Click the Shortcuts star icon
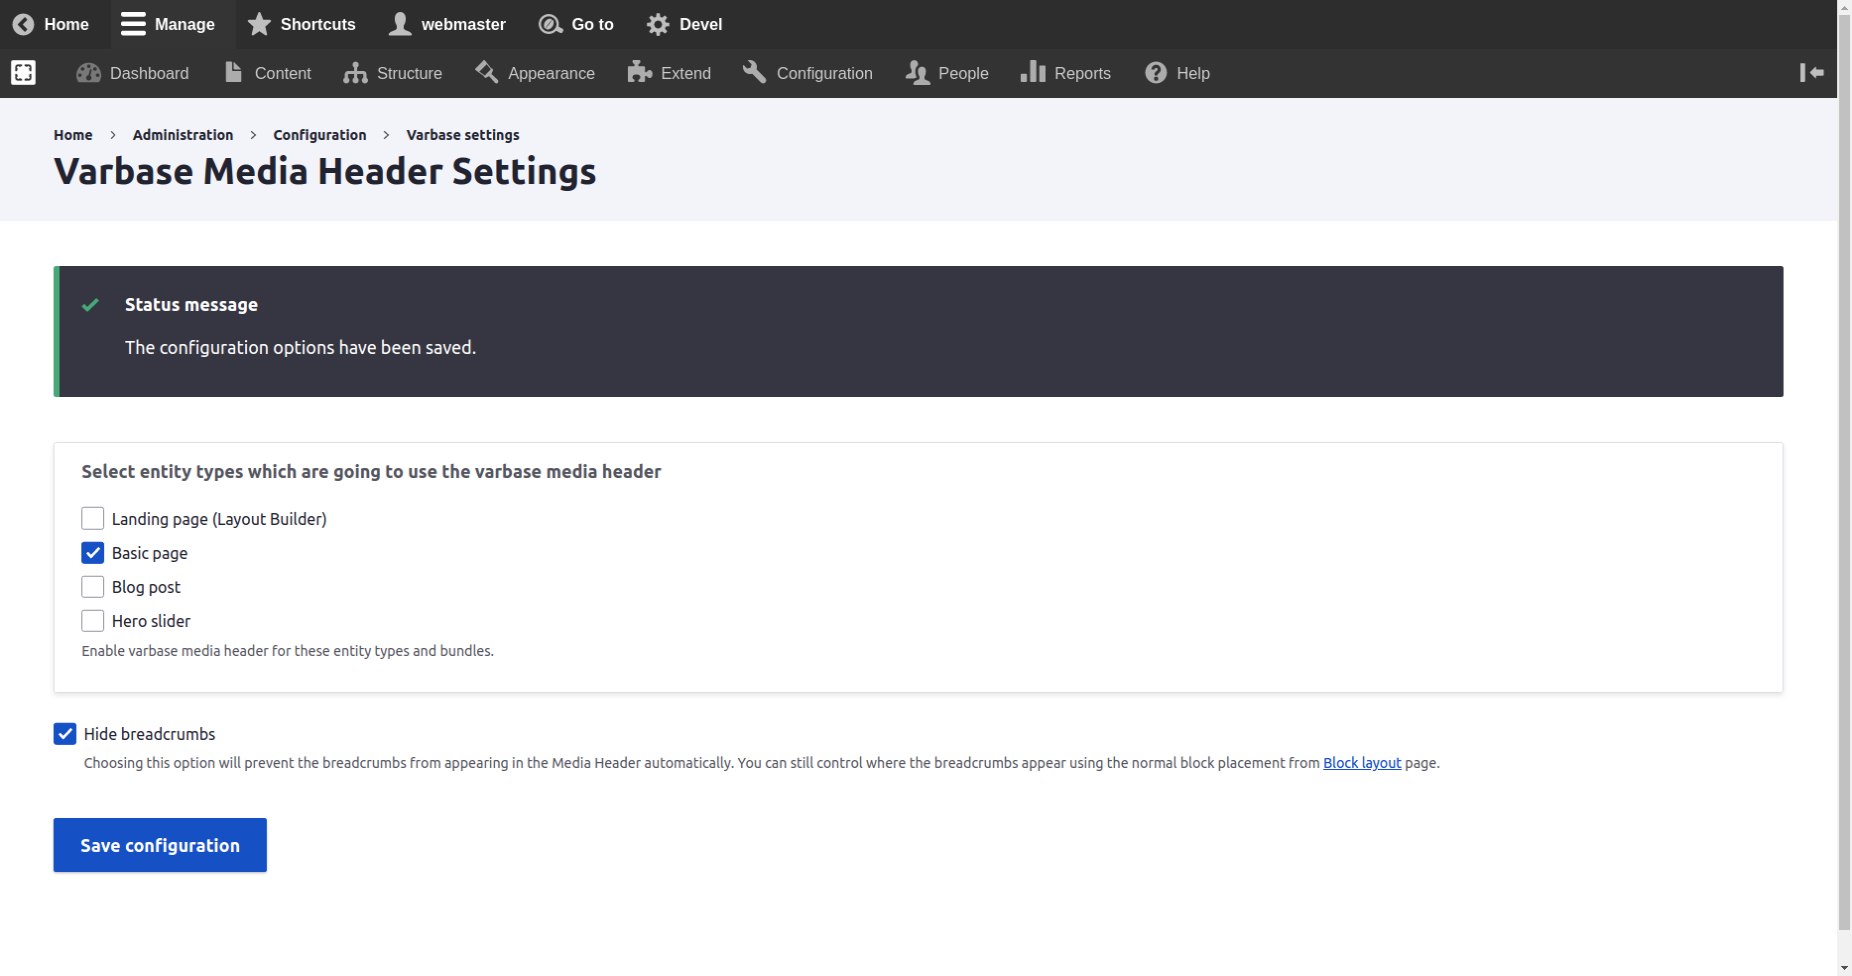 pos(260,24)
